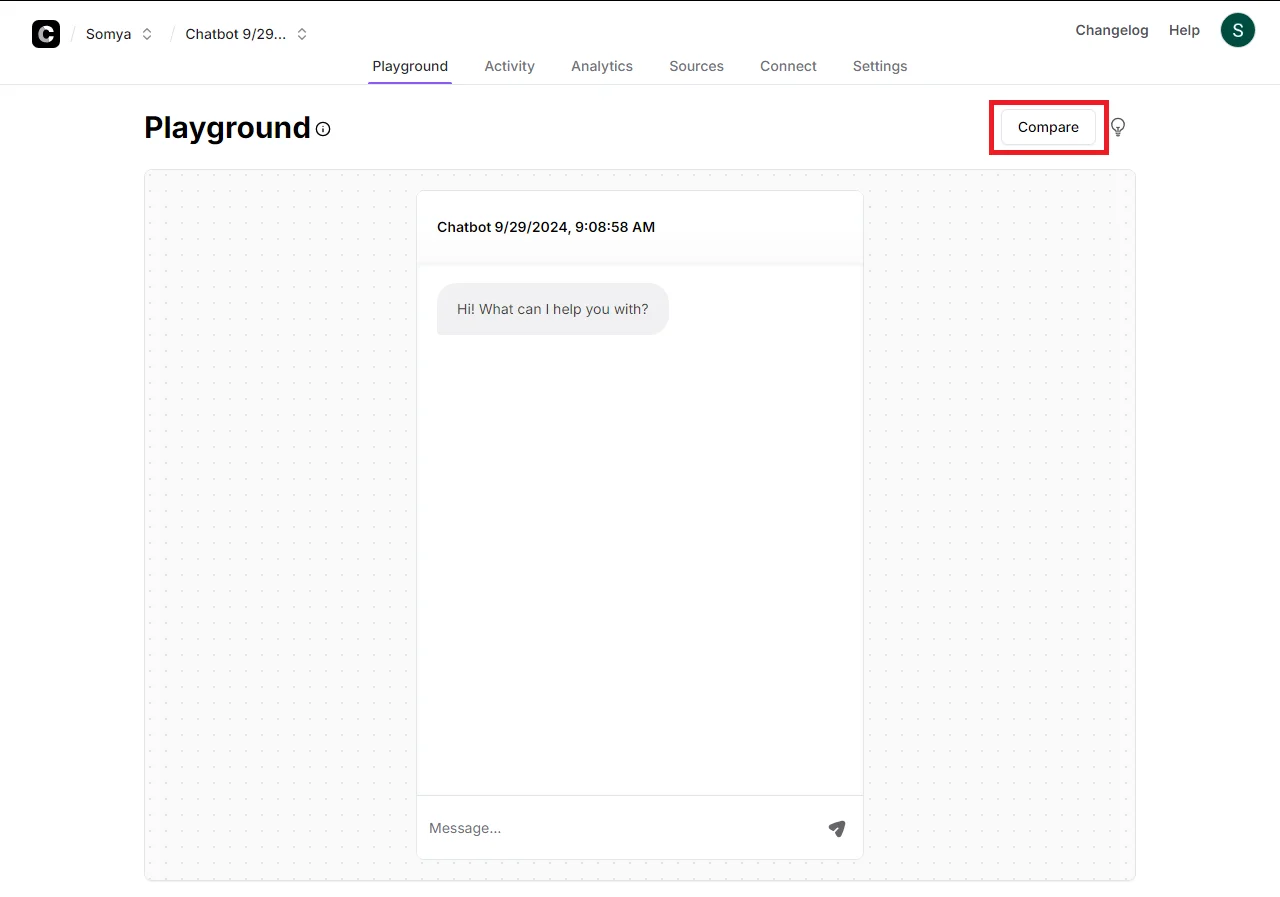Click the info icon beside Playground
Viewport: 1280px width, 897px height.
click(x=323, y=129)
